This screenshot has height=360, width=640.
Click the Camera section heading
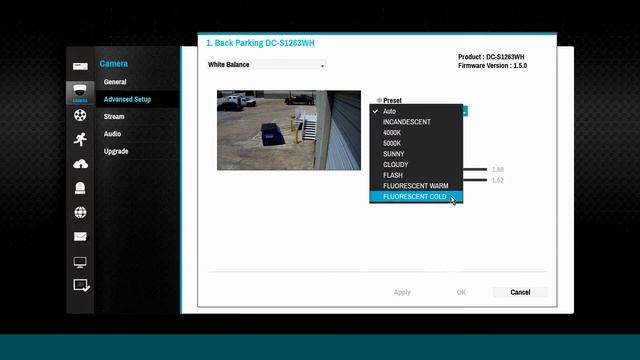click(x=114, y=64)
